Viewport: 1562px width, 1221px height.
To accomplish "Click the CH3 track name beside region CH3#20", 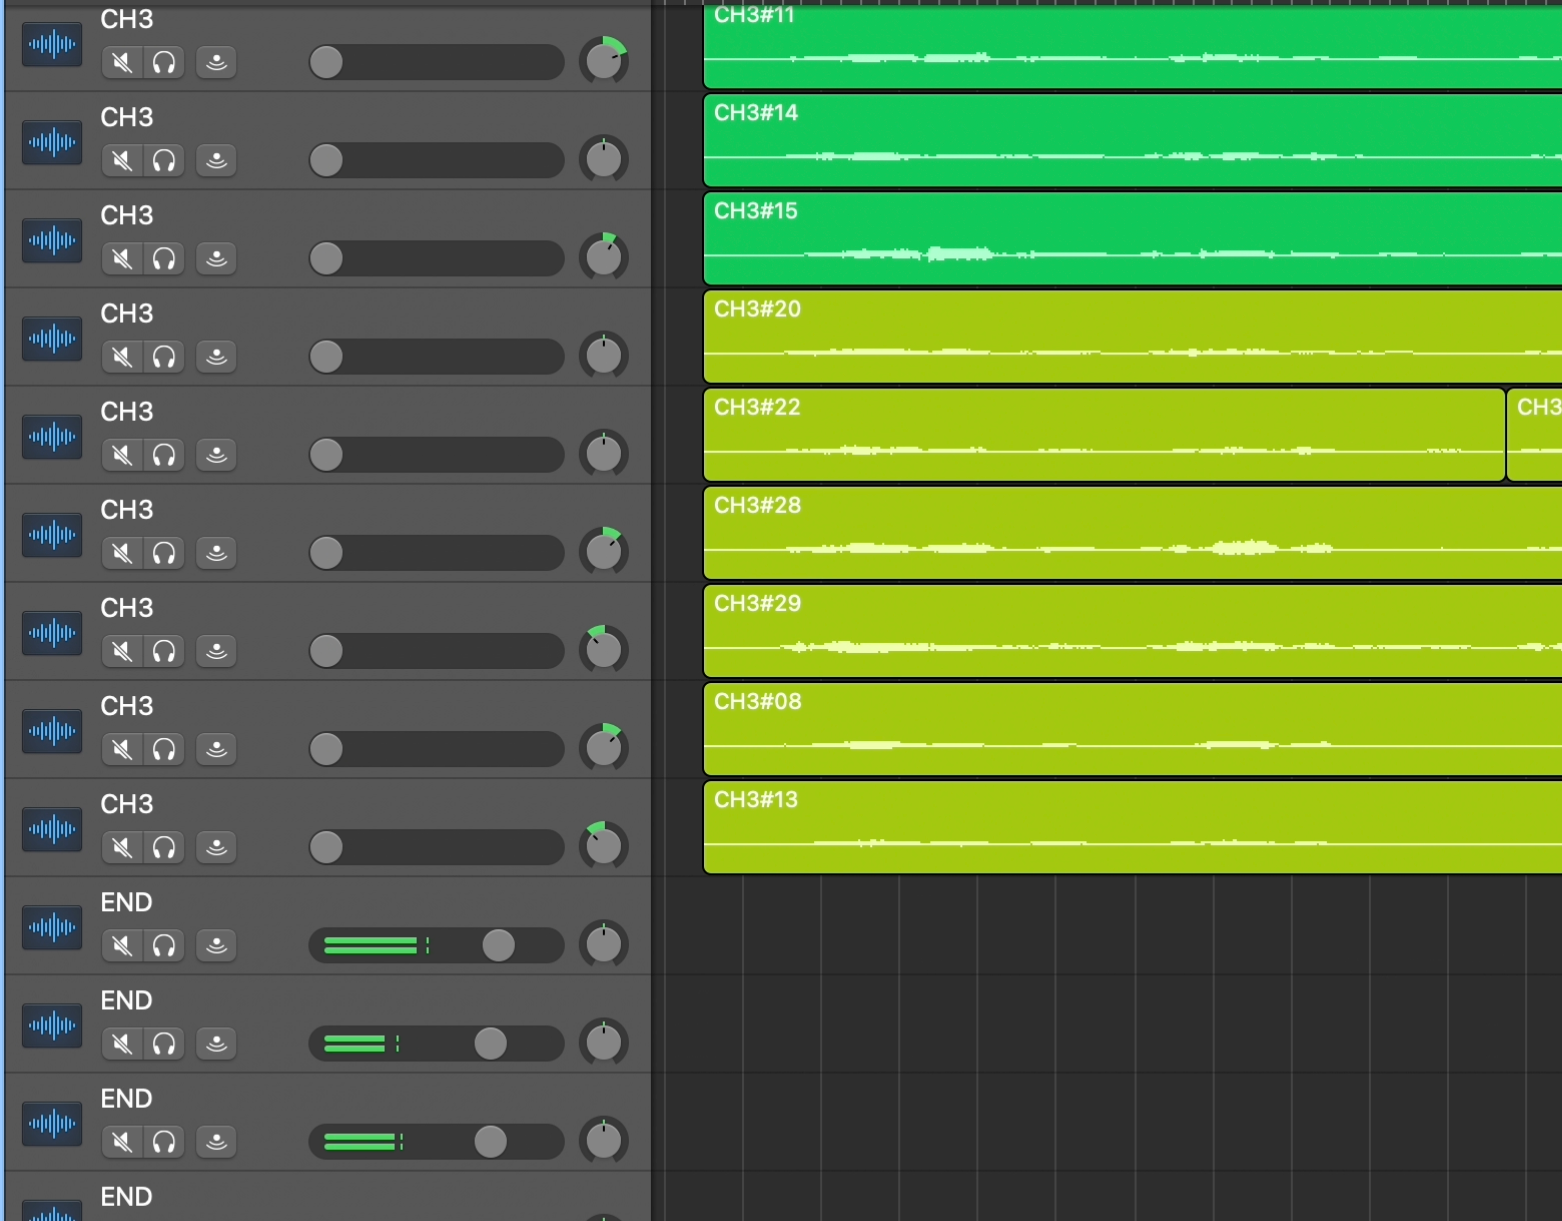I will tap(127, 314).
